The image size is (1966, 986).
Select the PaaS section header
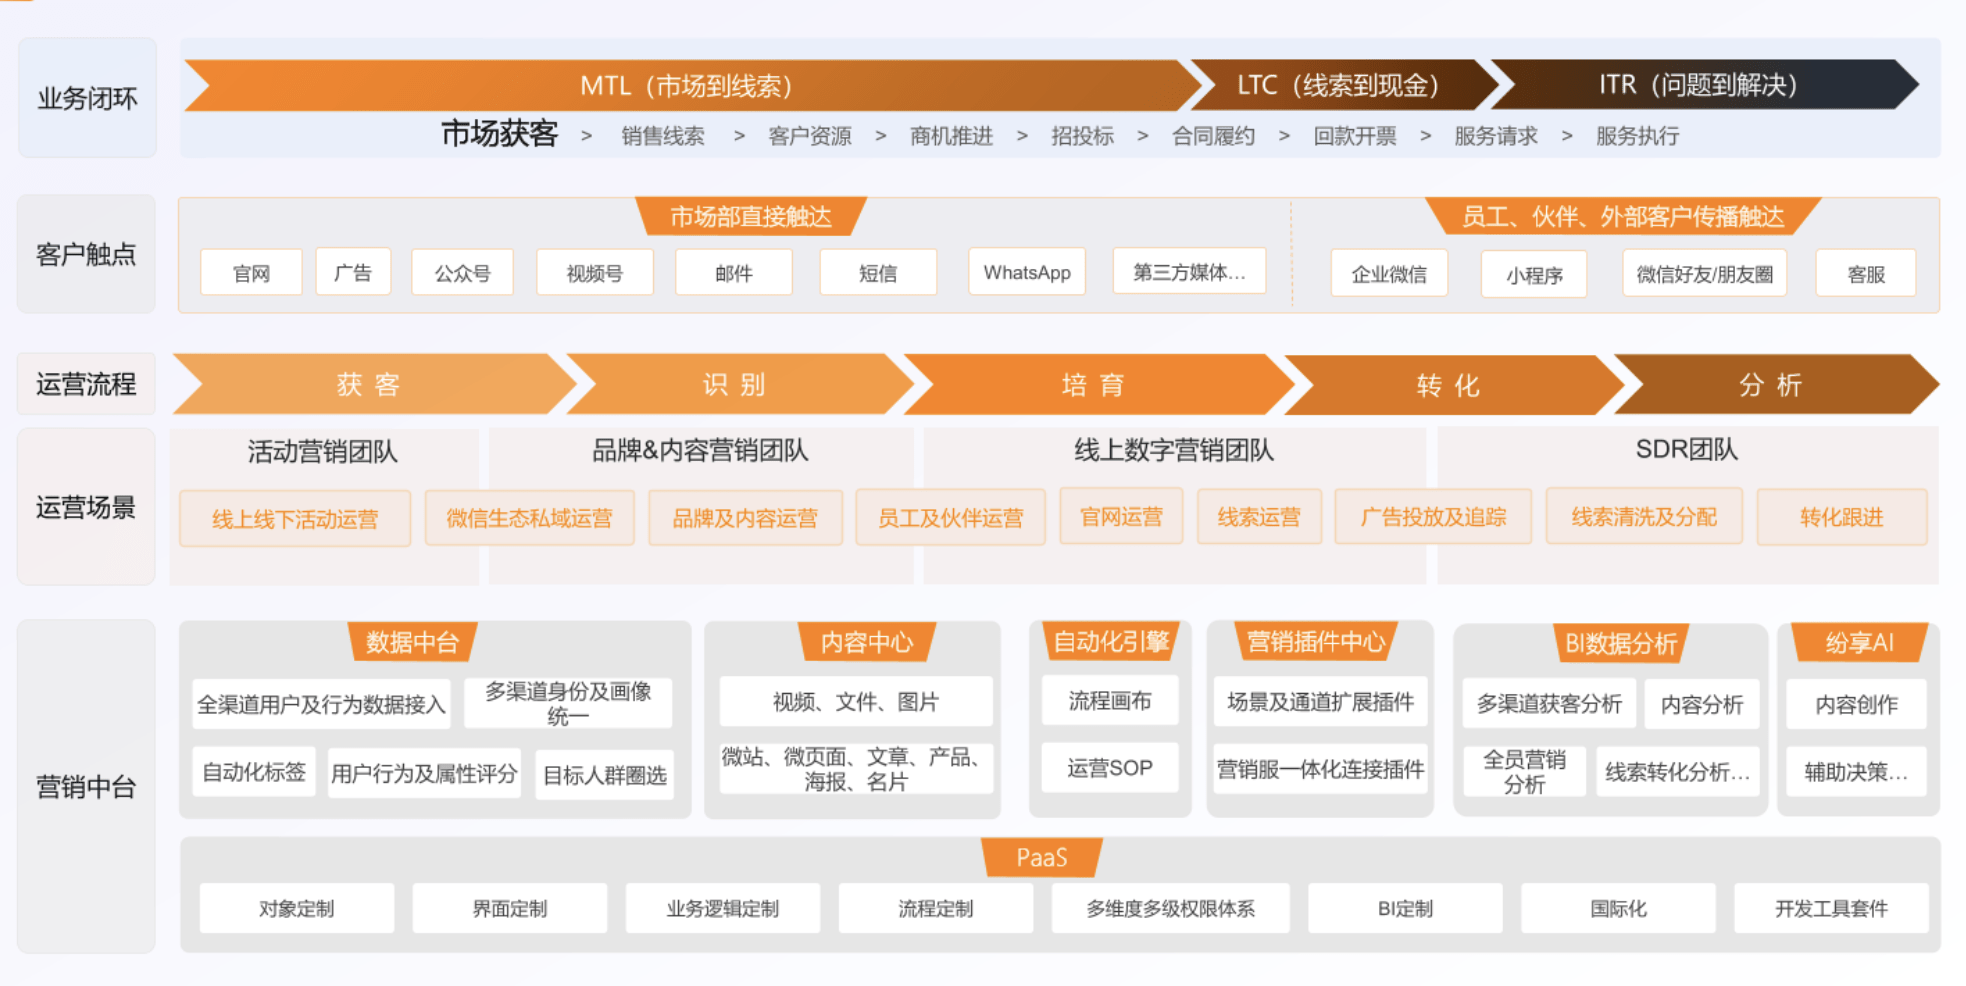1041,857
